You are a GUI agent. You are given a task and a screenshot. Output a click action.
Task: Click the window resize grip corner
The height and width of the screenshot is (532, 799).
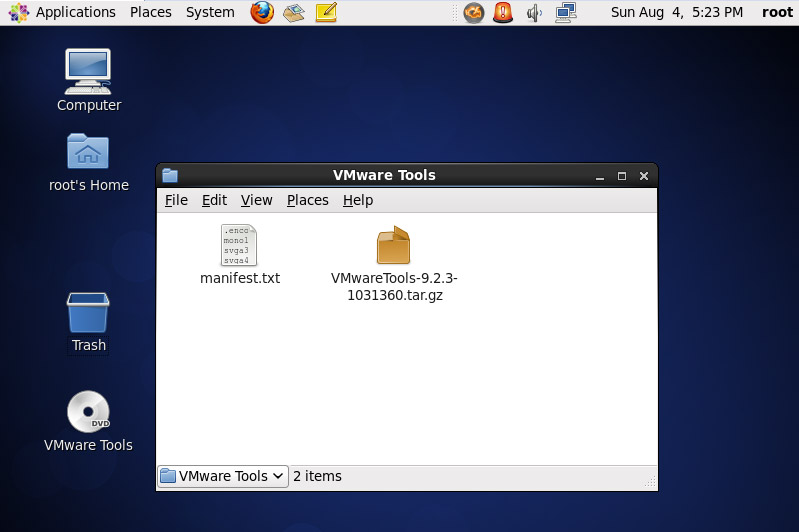(x=650, y=482)
